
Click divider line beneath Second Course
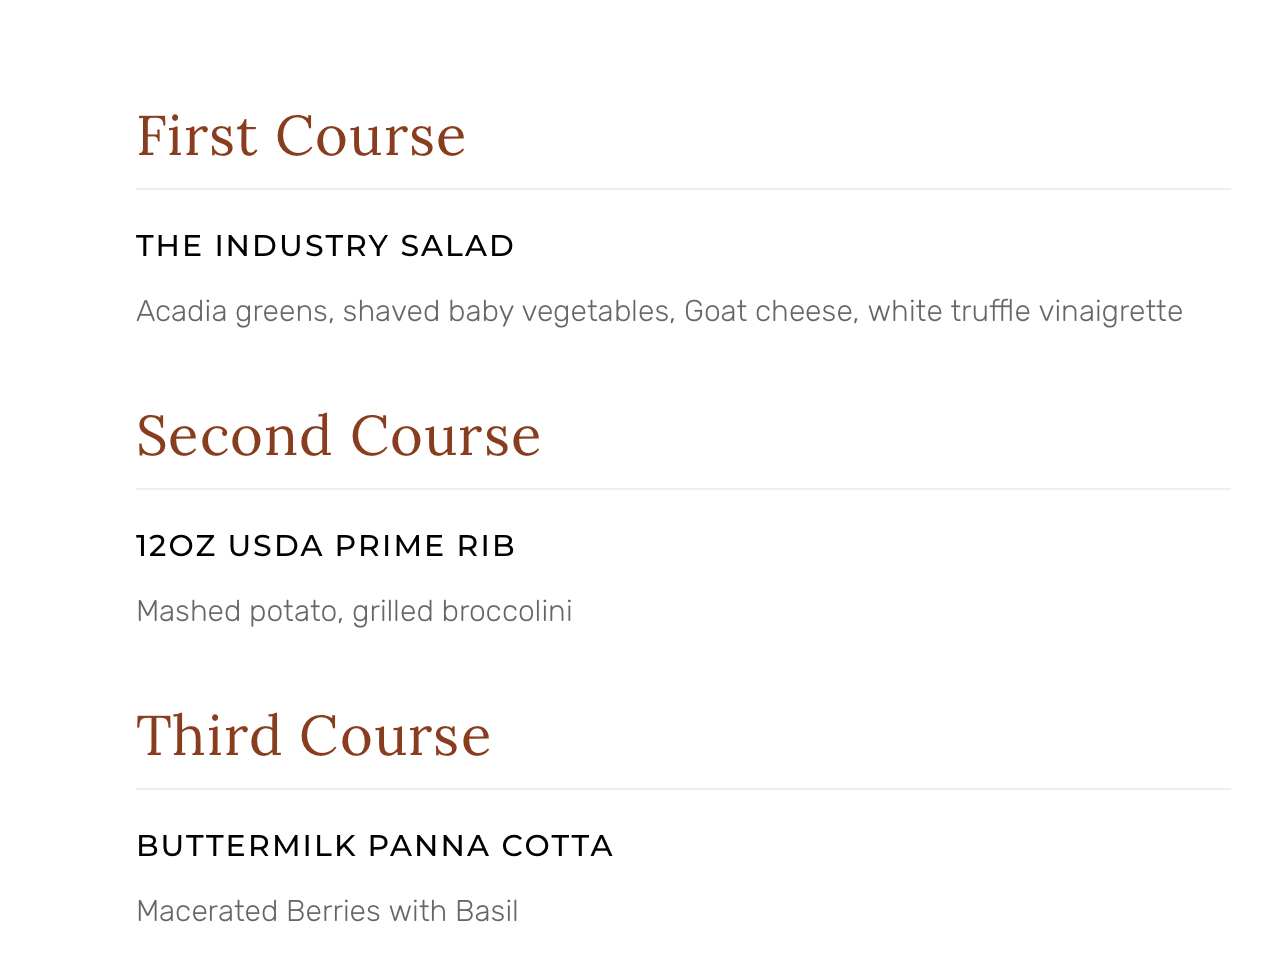click(x=683, y=489)
